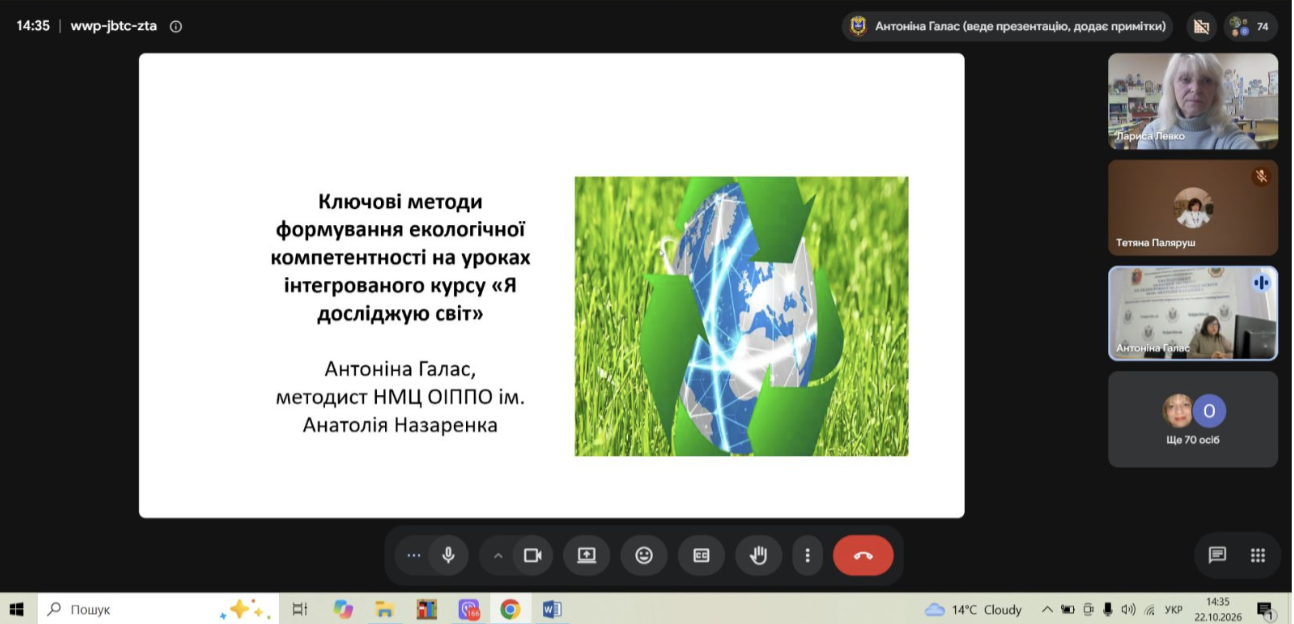Click the stop-presentation view icon at top
The height and width of the screenshot is (624, 1294).
point(1201,26)
